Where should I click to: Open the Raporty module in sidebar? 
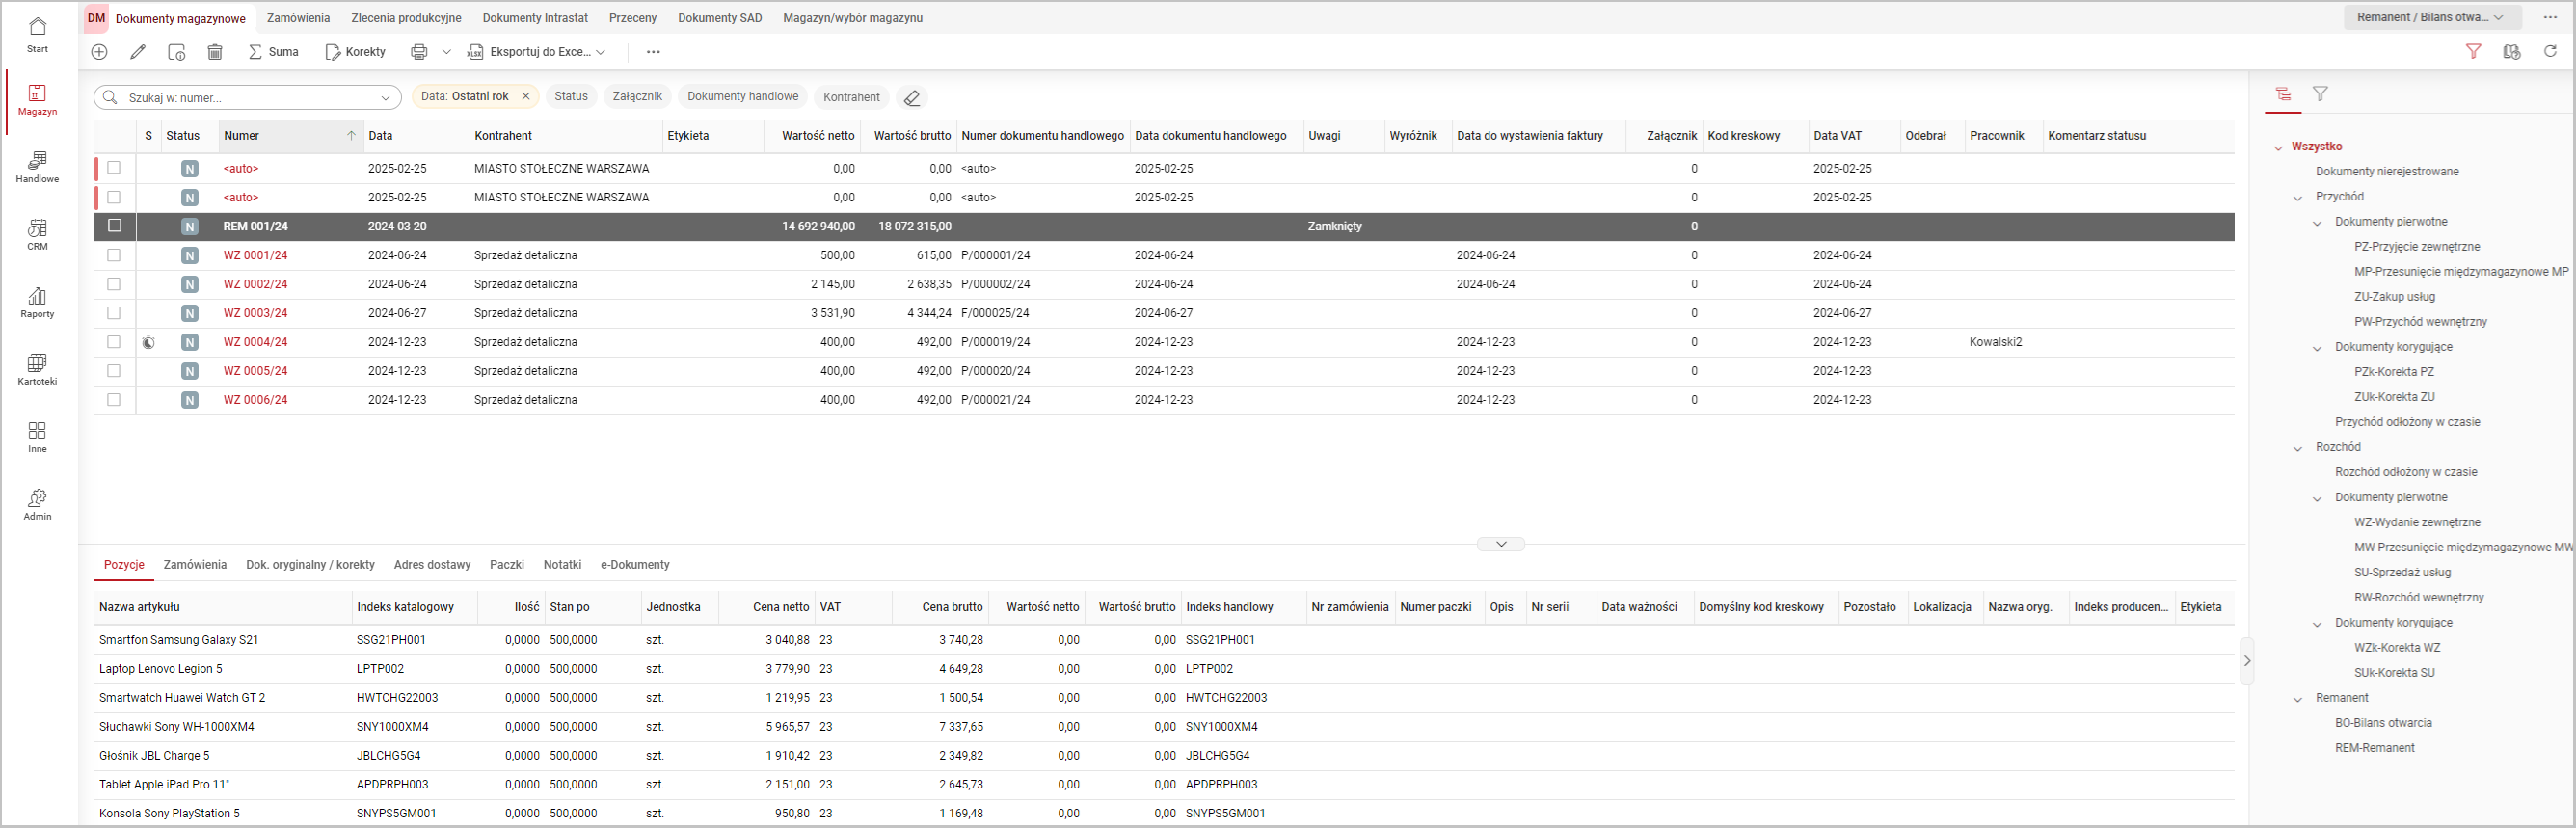click(37, 302)
